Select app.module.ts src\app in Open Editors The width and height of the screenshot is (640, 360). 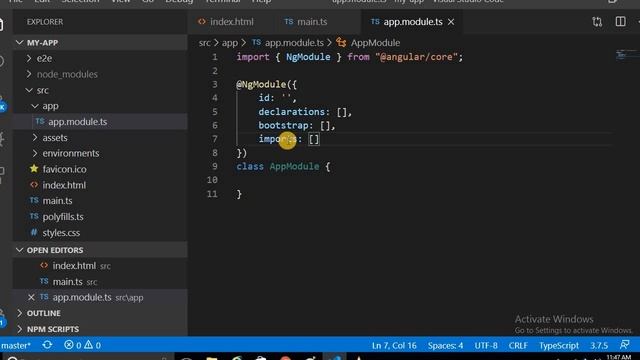[100, 298]
